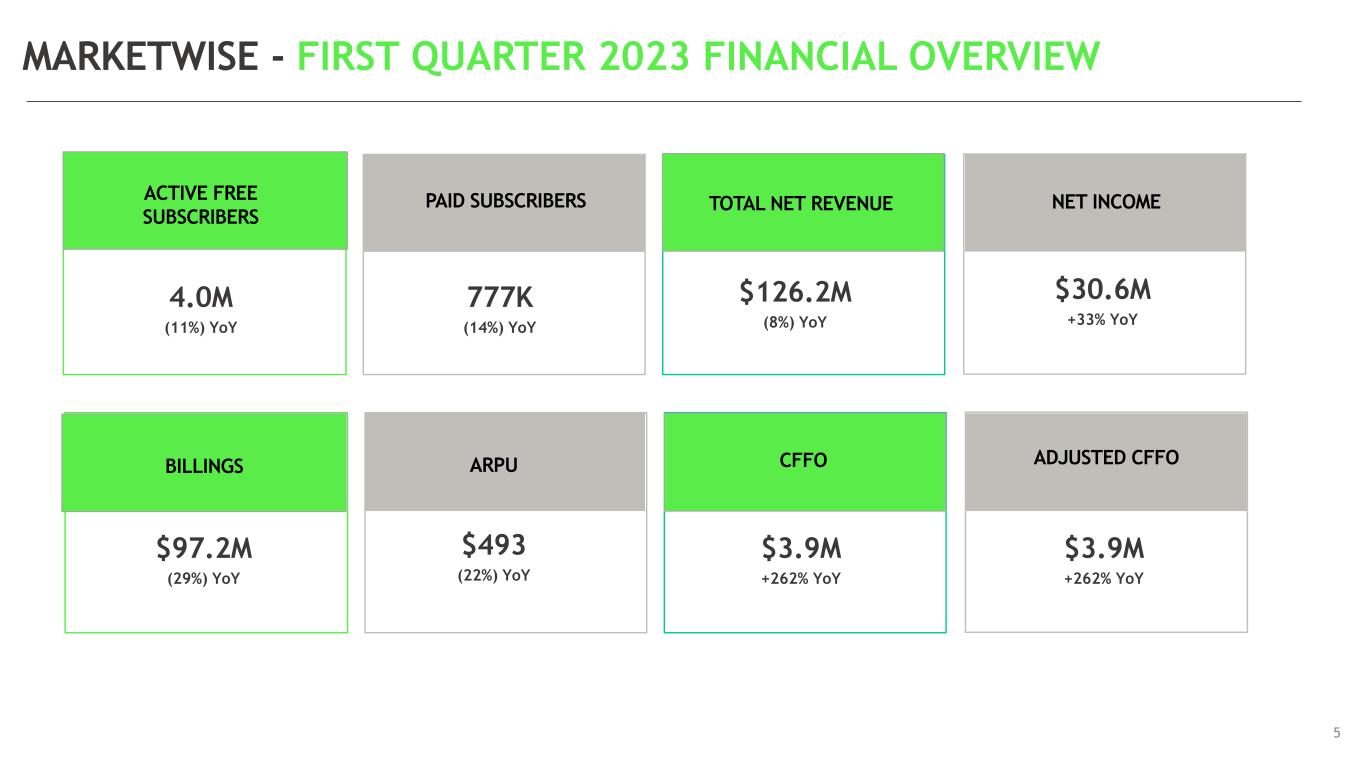This screenshot has width=1365, height=768.
Task: Select the Paid Subscribers header tile
Action: (x=505, y=201)
